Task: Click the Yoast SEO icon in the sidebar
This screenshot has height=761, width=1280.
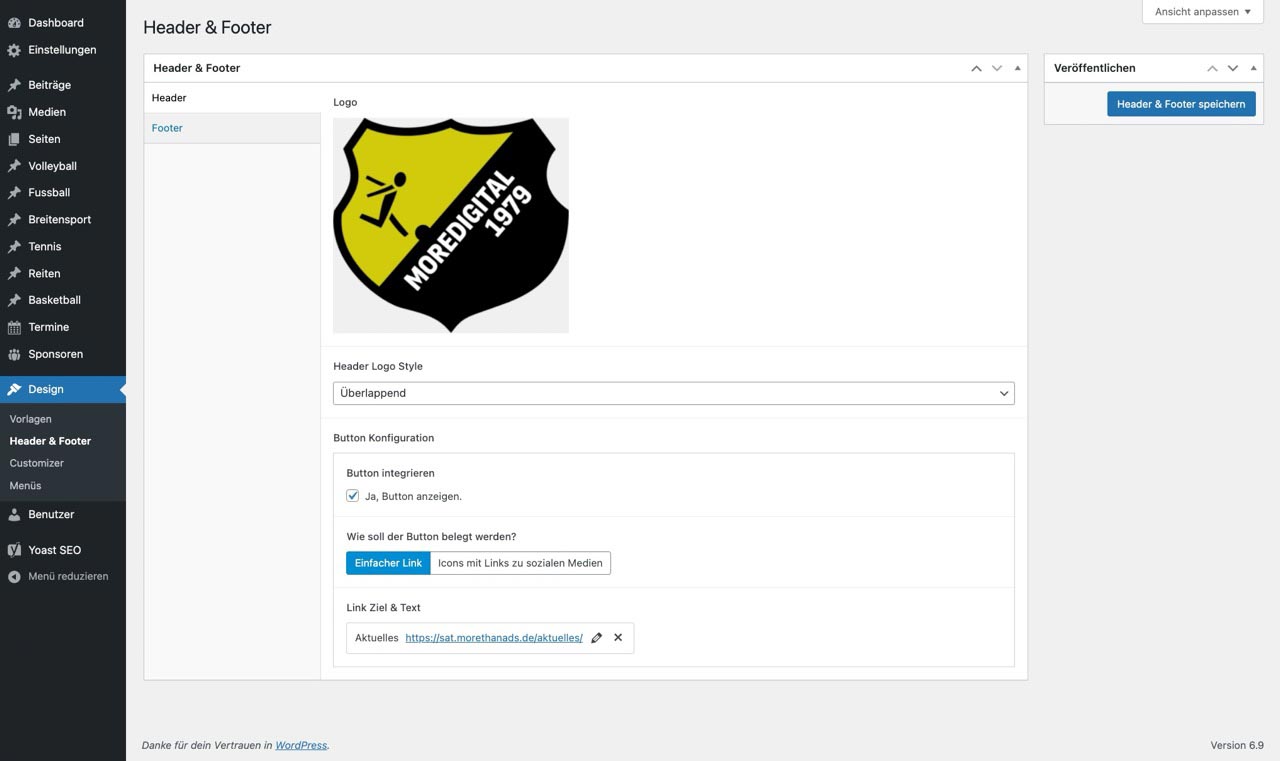Action: (x=14, y=550)
